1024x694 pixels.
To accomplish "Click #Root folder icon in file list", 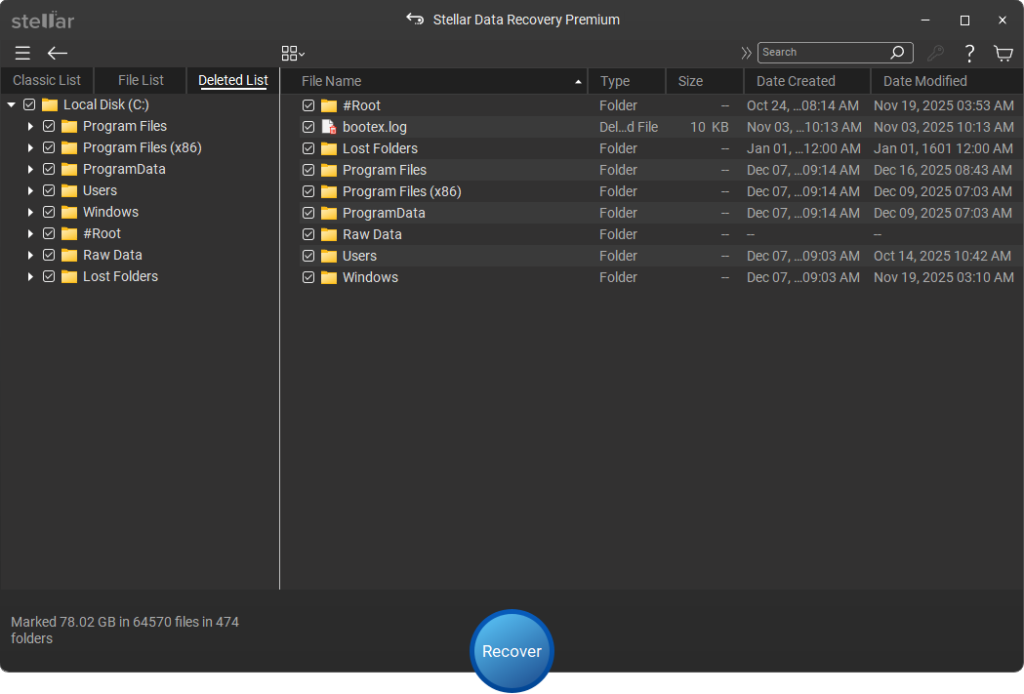I will (x=329, y=106).
